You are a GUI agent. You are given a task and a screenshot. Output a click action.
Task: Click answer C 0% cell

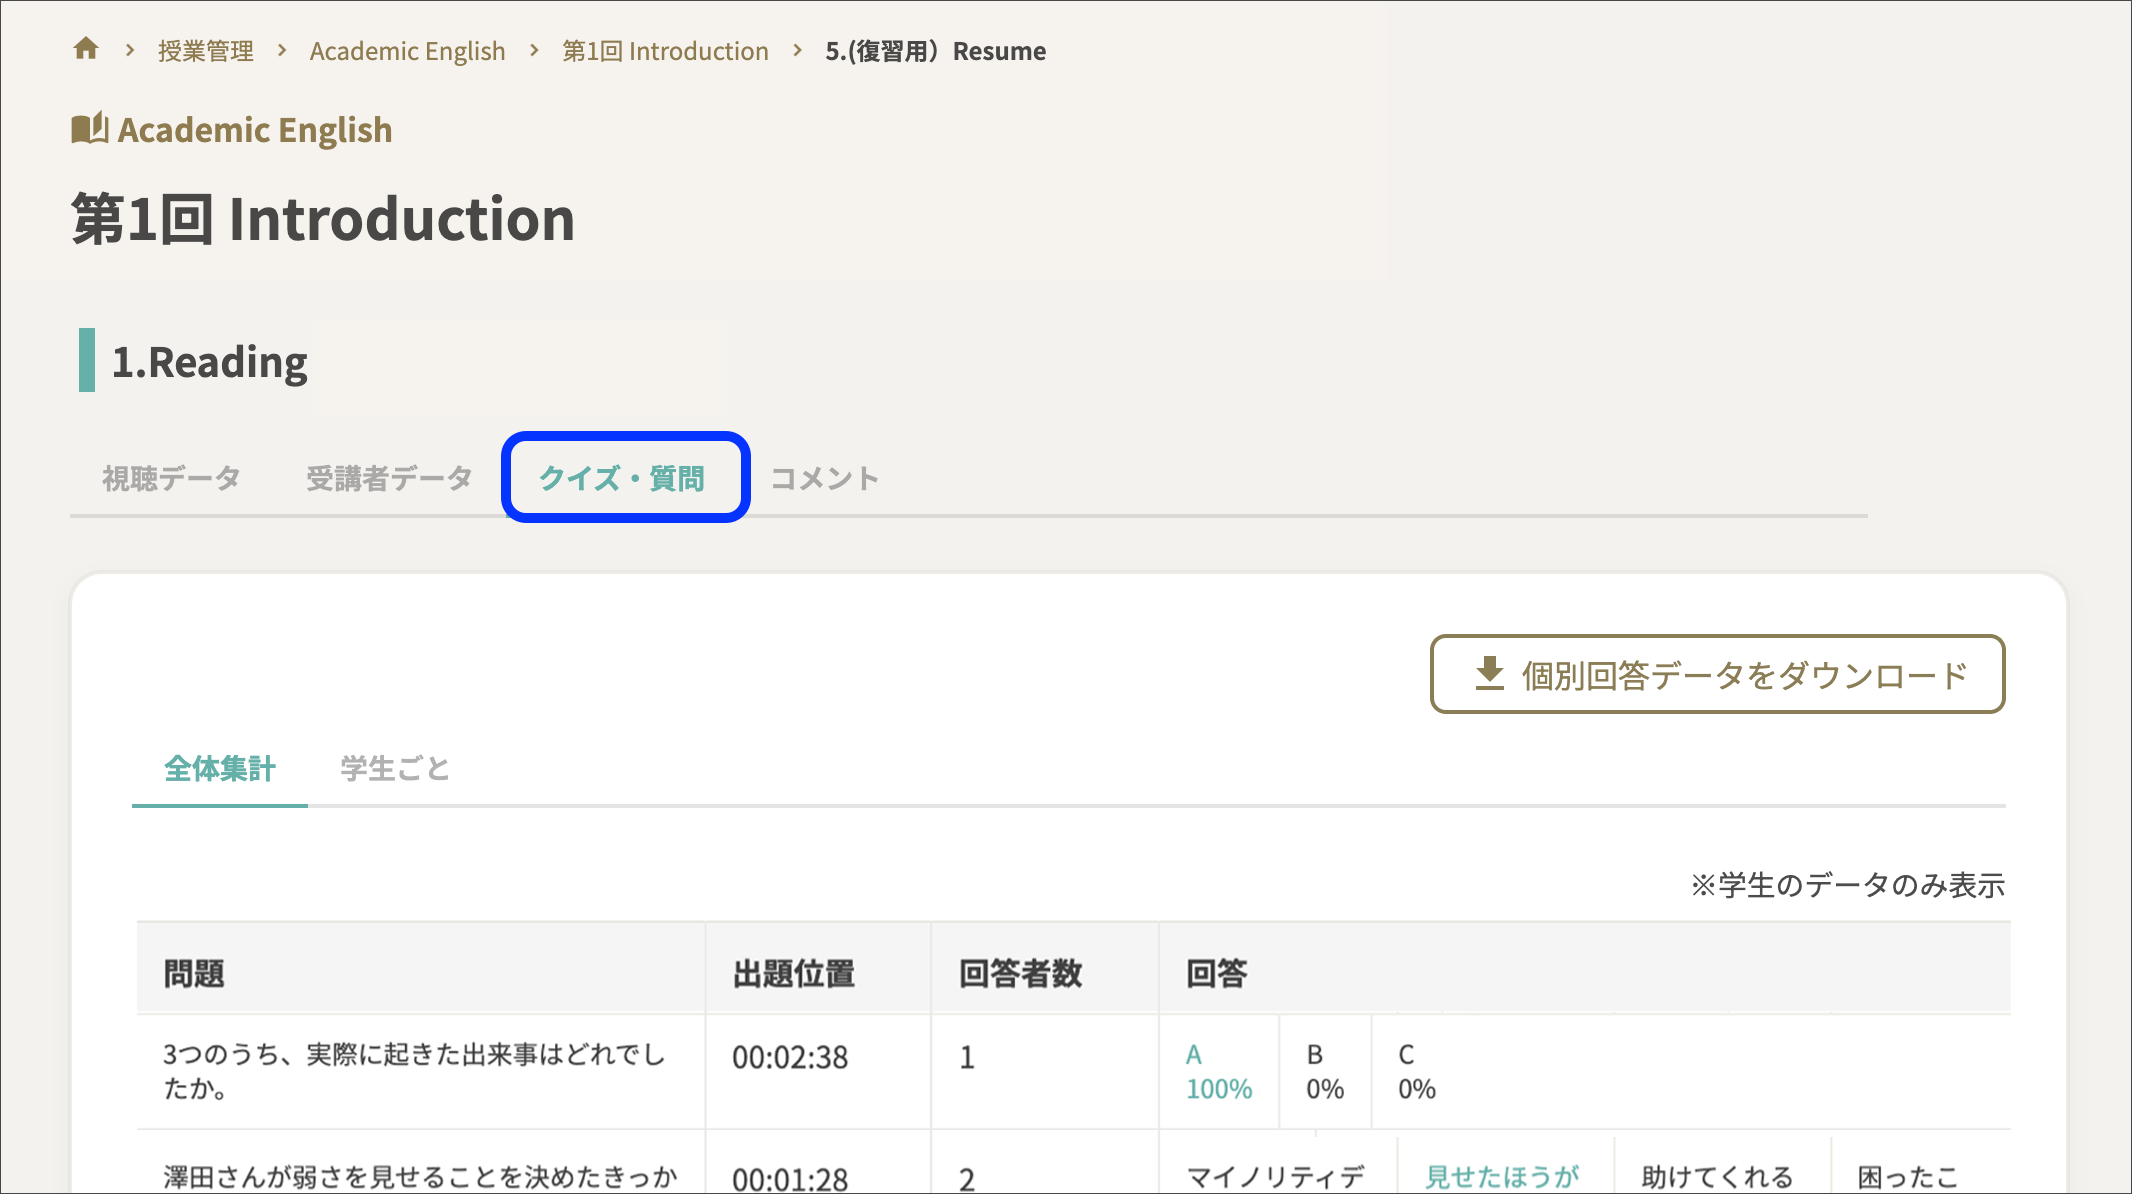1417,1071
